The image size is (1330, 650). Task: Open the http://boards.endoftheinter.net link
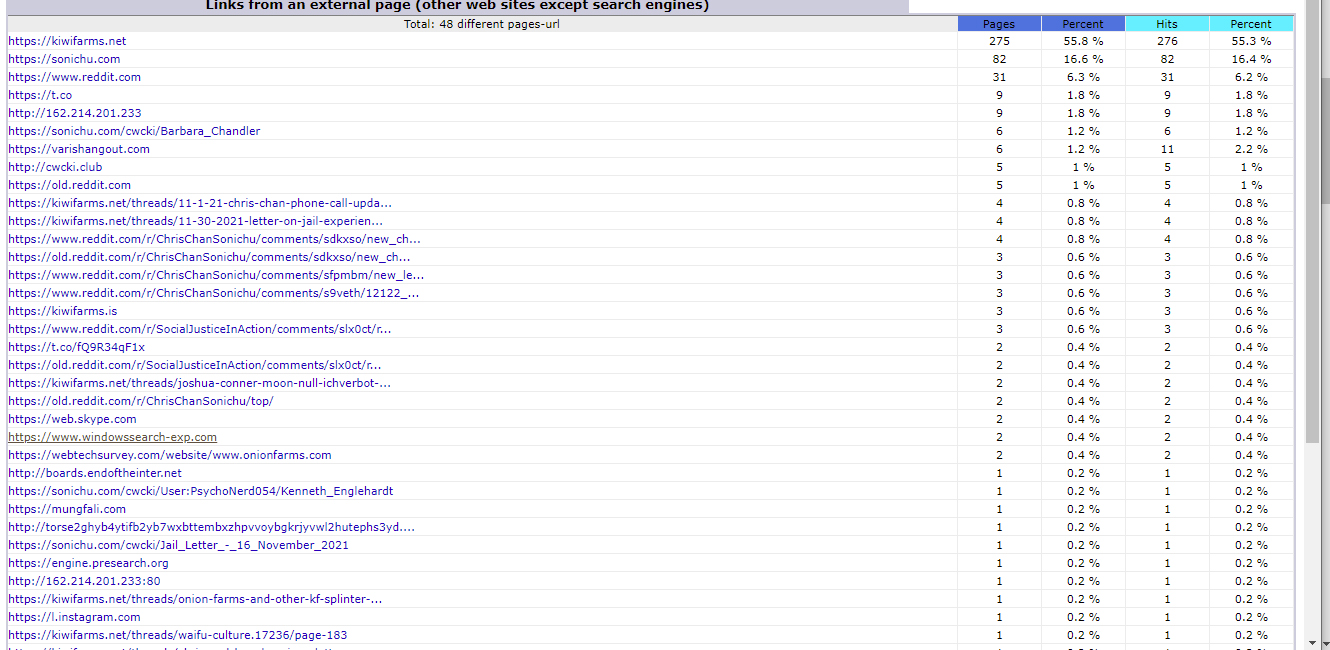pos(95,473)
